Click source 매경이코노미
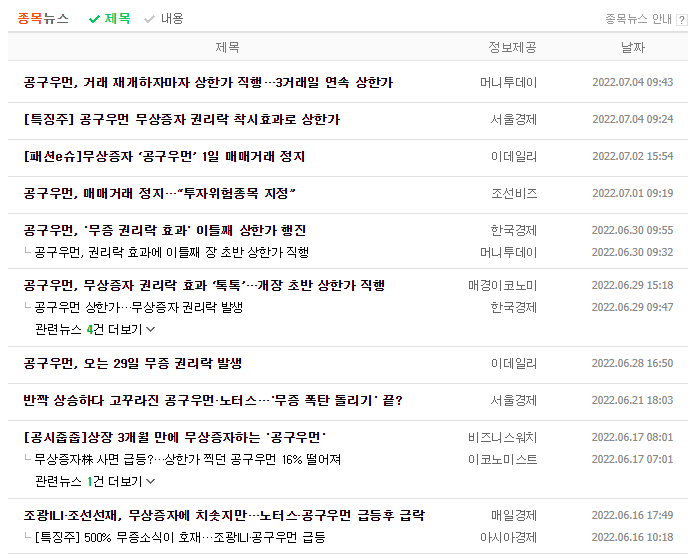The height and width of the screenshot is (558, 694). pyautogui.click(x=503, y=285)
